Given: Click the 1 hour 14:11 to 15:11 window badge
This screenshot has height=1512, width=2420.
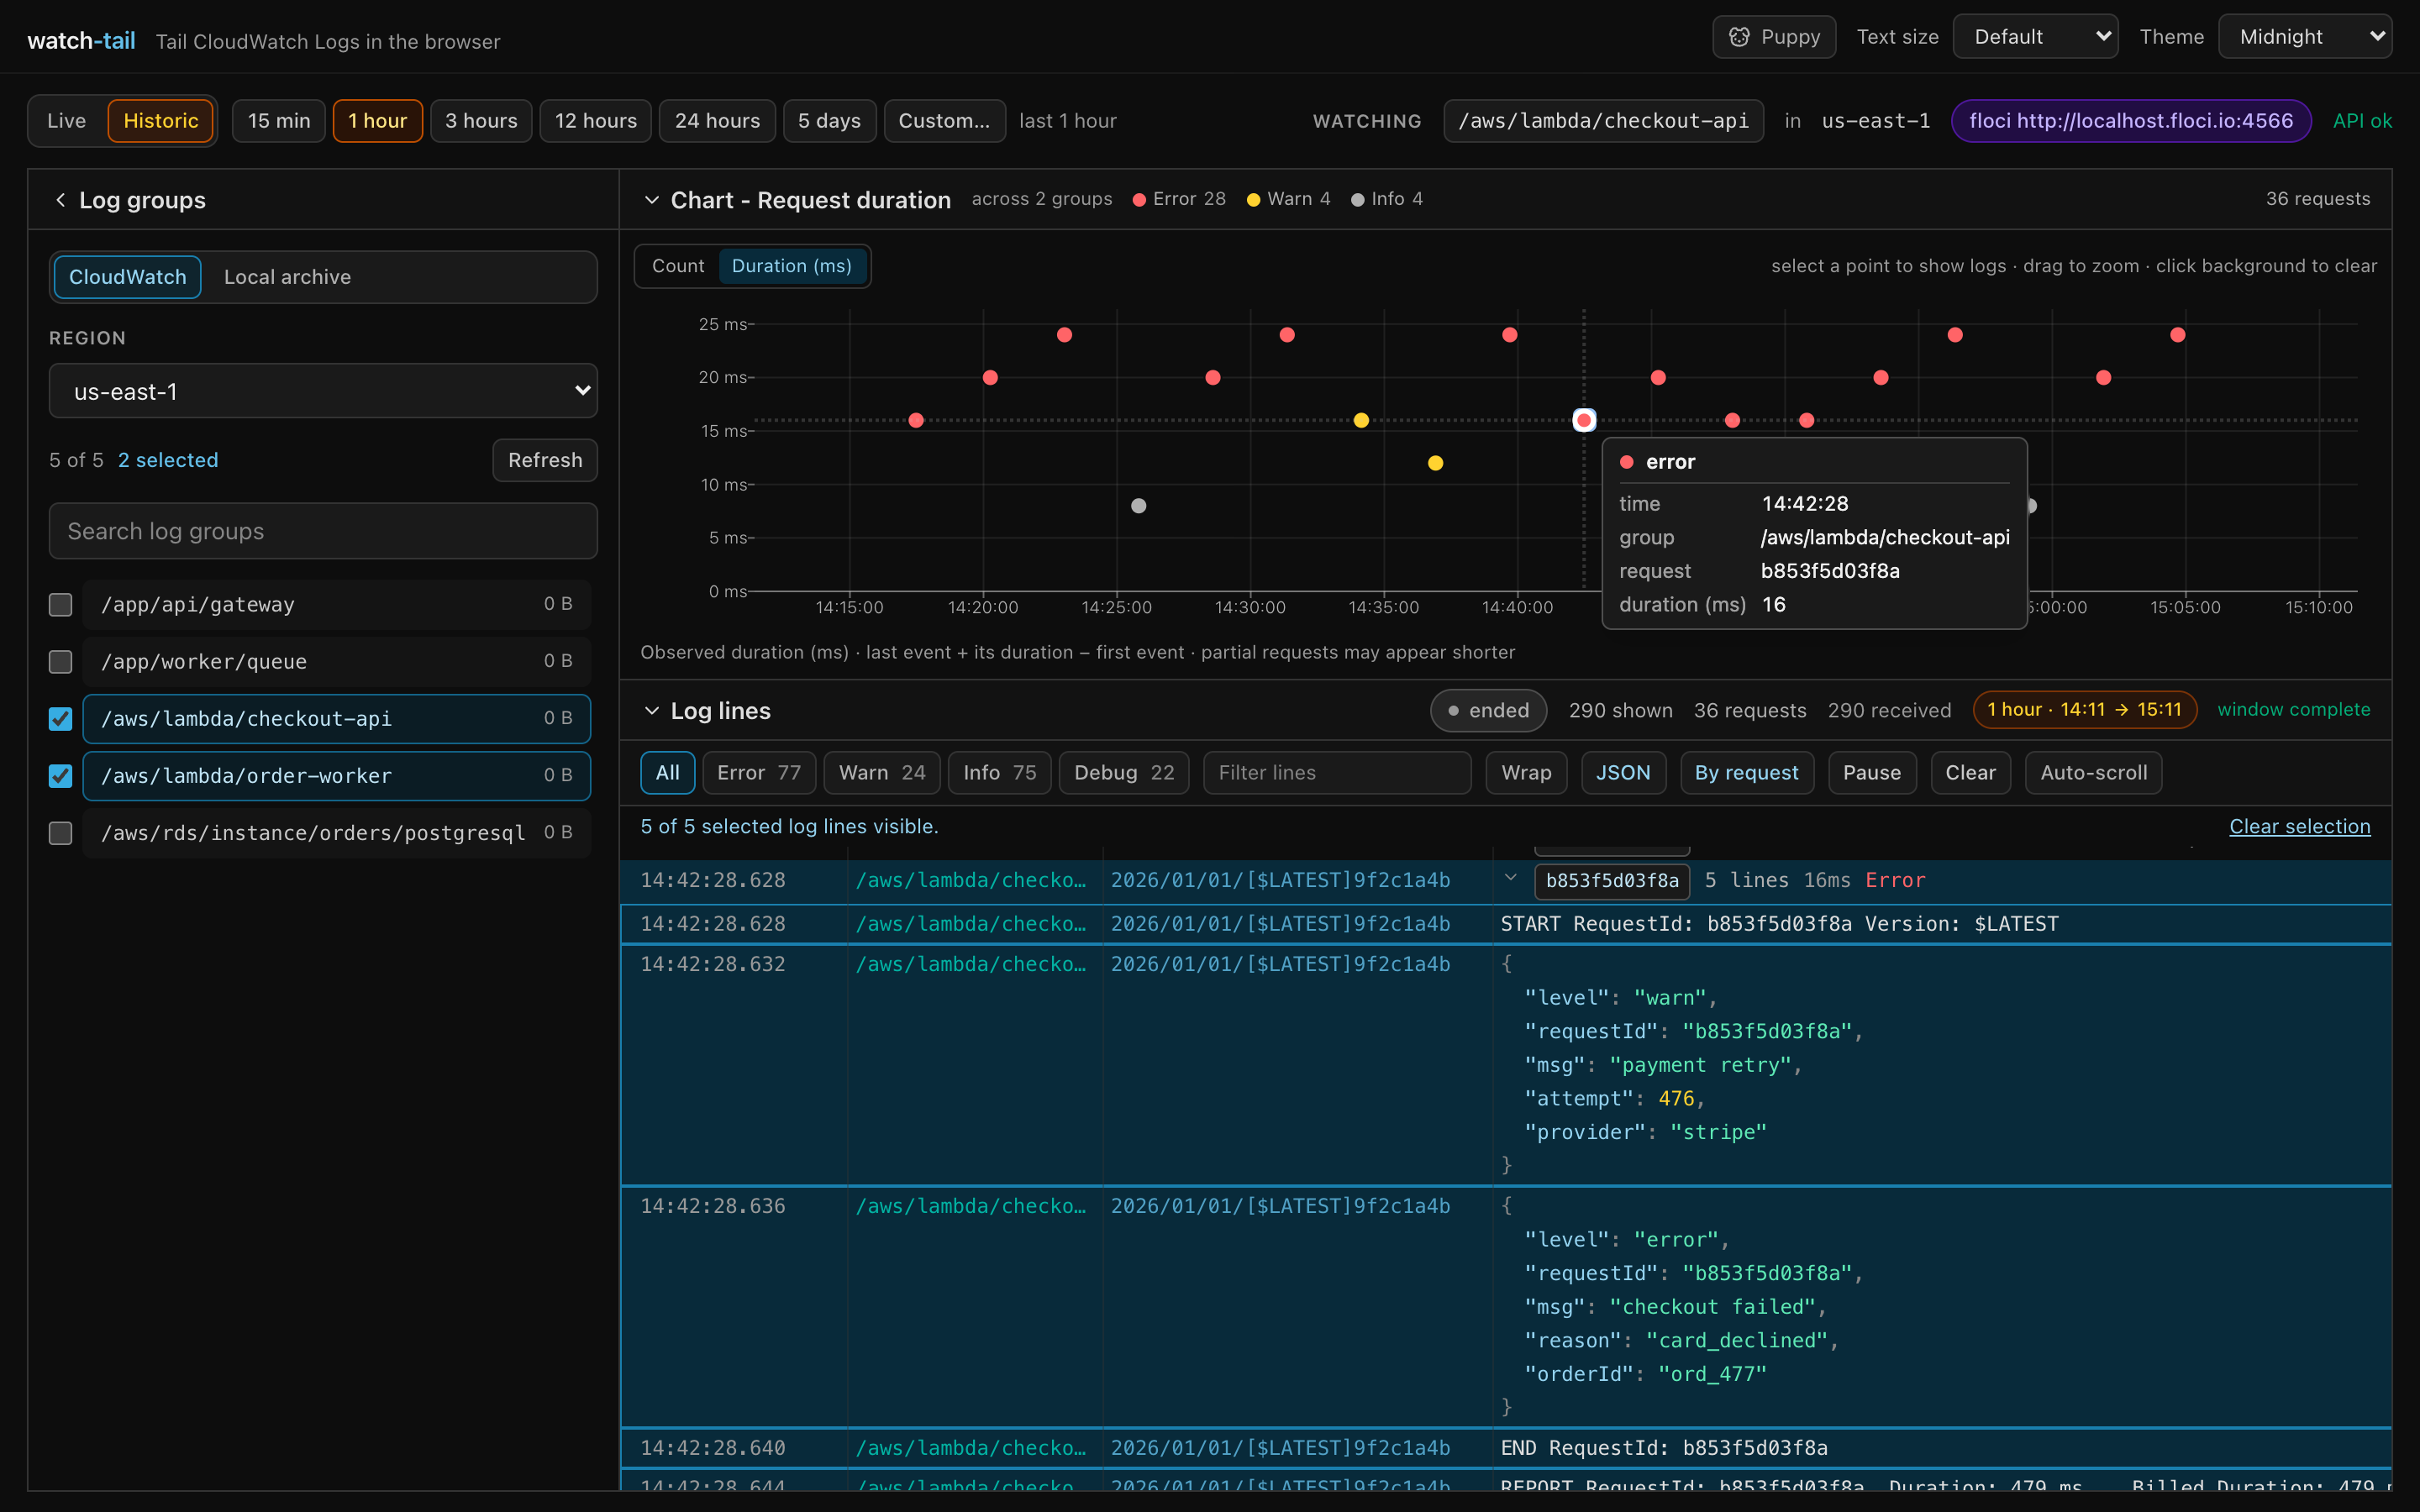Looking at the screenshot, I should [2084, 710].
